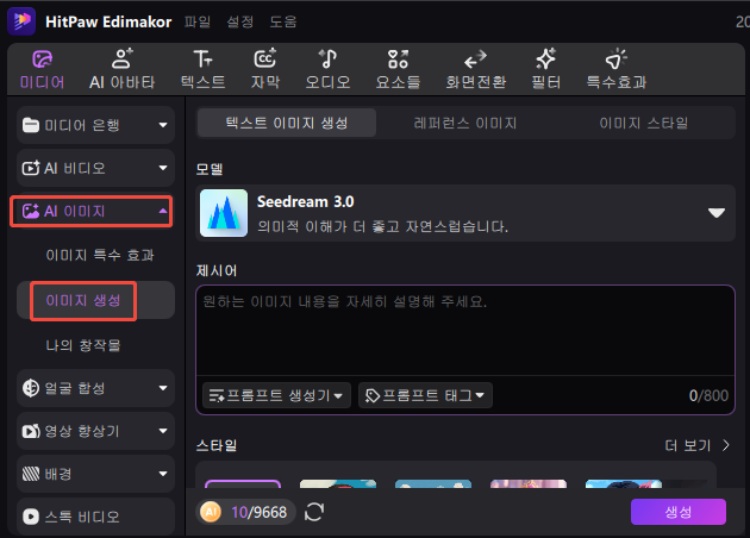This screenshot has width=750, height=538.
Task: Click the AI 이미지 sidebar icon
Action: coord(31,211)
